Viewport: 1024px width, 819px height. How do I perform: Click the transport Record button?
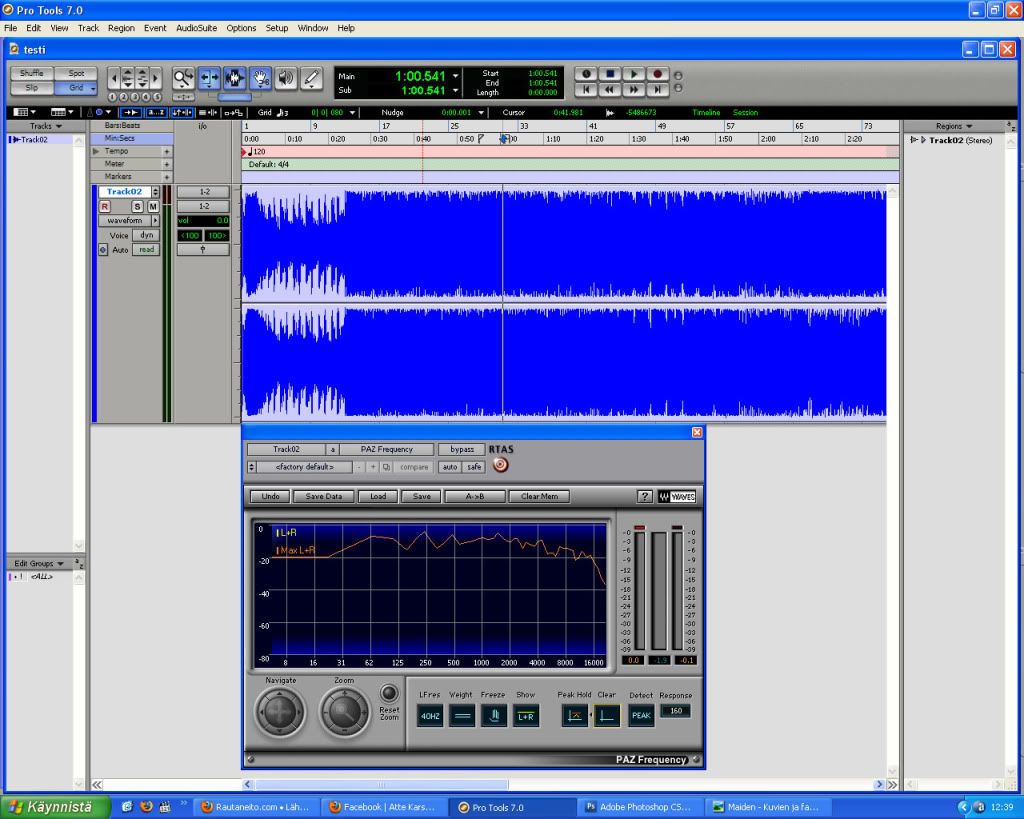click(658, 74)
